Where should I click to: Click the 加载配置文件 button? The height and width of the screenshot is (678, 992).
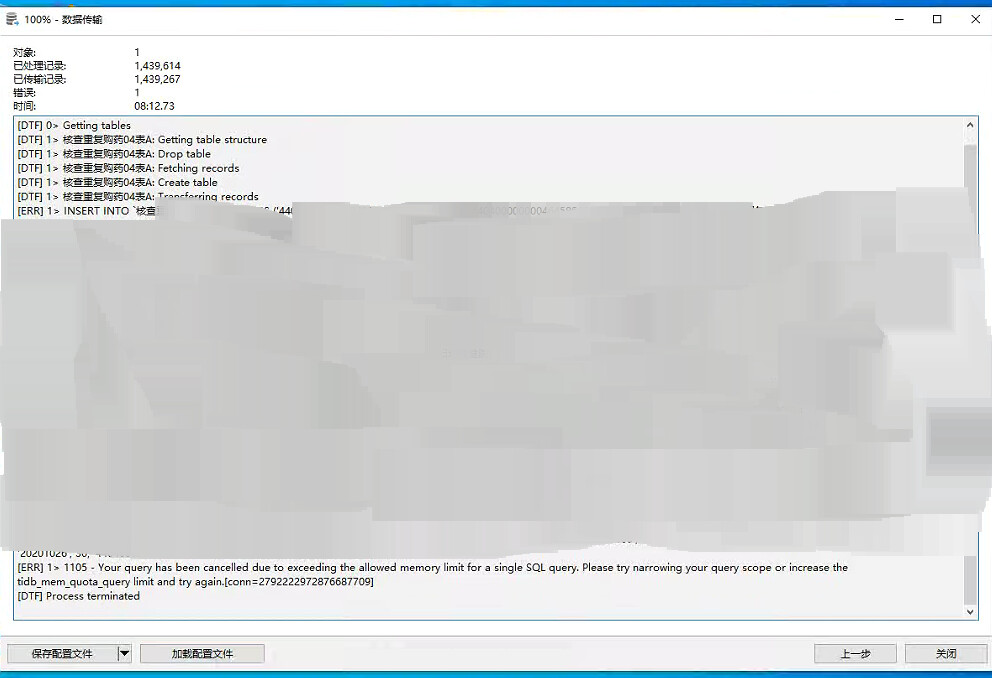(201, 653)
